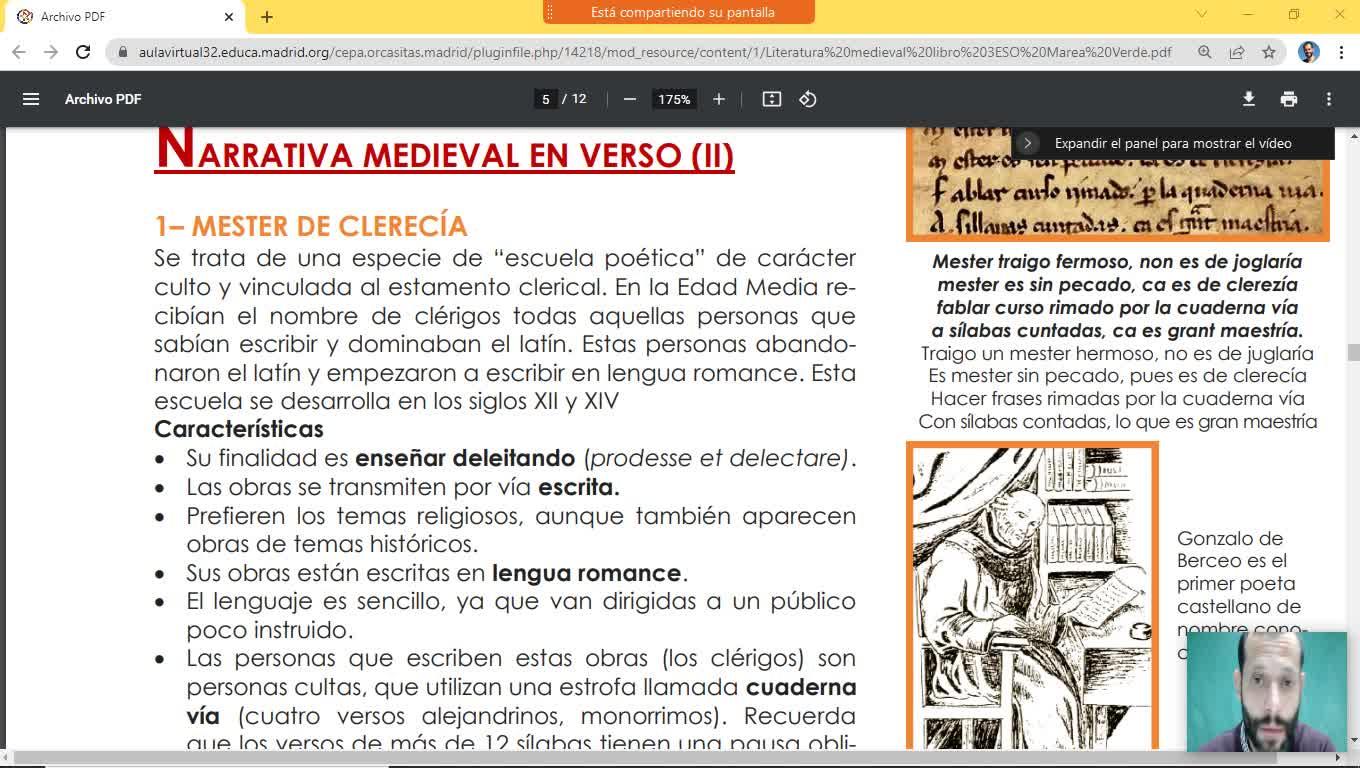Viewport: 1360px width, 768px height.
Task: Click the 'Archivo PDF' toolbar title
Action: point(103,99)
